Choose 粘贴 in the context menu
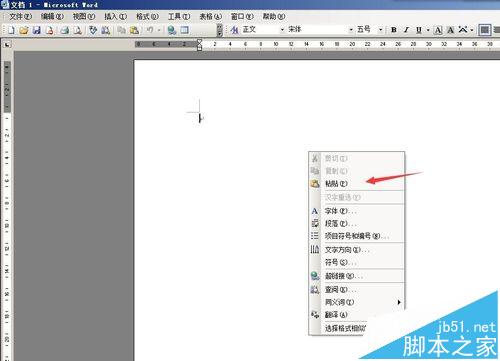The image size is (500, 361). [357, 184]
